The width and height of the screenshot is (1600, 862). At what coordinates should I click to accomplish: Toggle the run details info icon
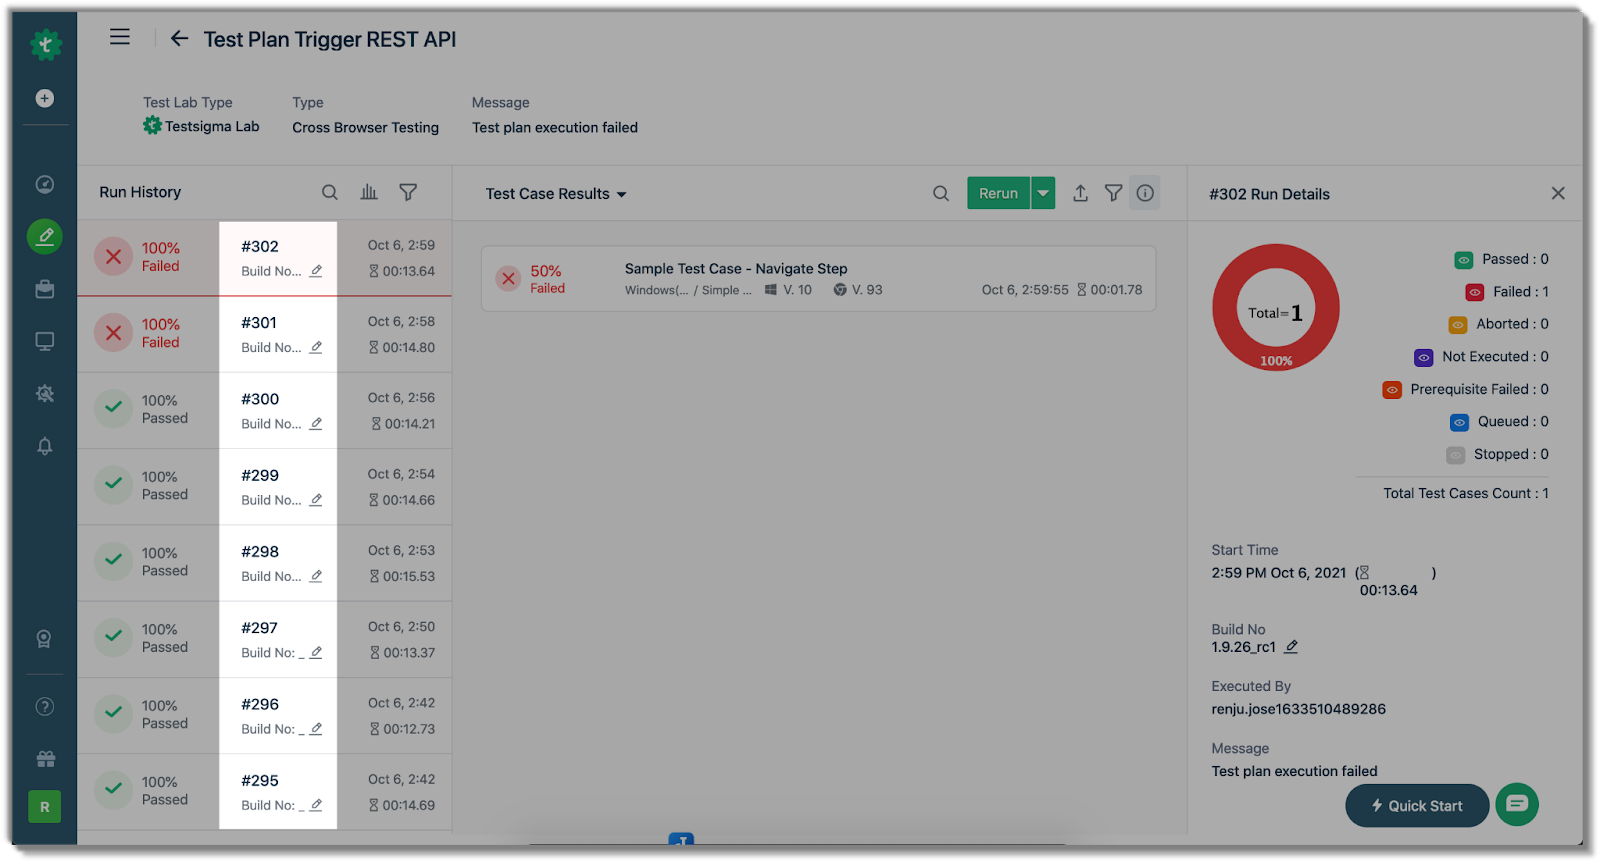tap(1145, 193)
